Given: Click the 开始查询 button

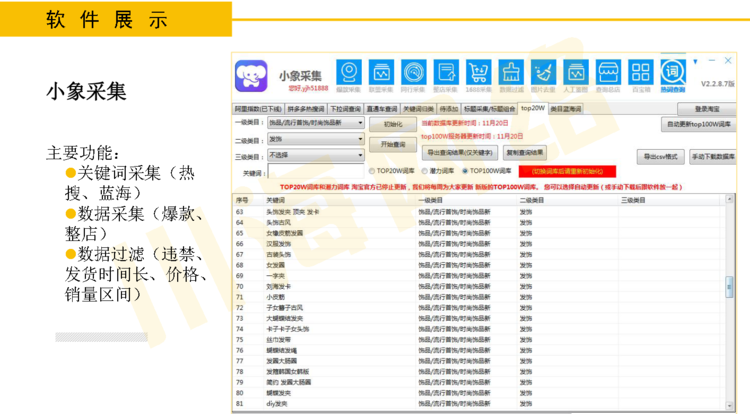Looking at the screenshot, I should point(393,144).
